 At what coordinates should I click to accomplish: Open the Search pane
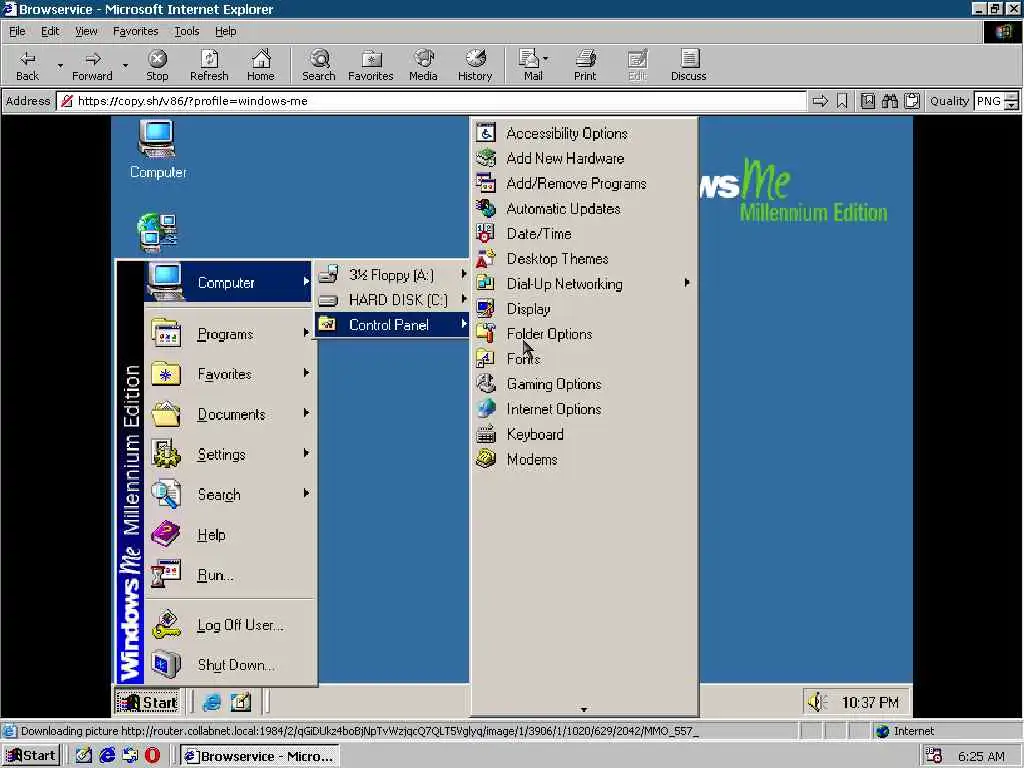click(319, 65)
